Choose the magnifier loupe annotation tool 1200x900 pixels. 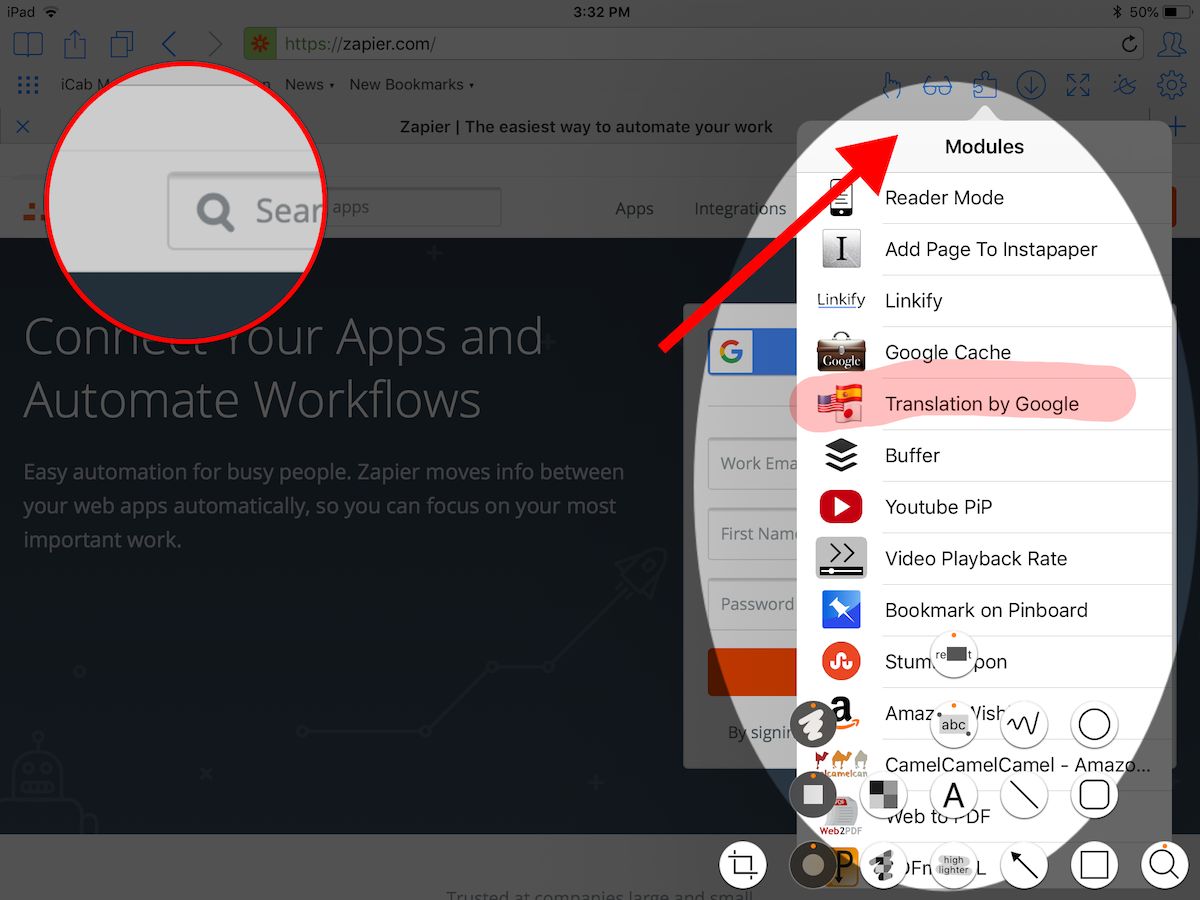[x=1164, y=865]
